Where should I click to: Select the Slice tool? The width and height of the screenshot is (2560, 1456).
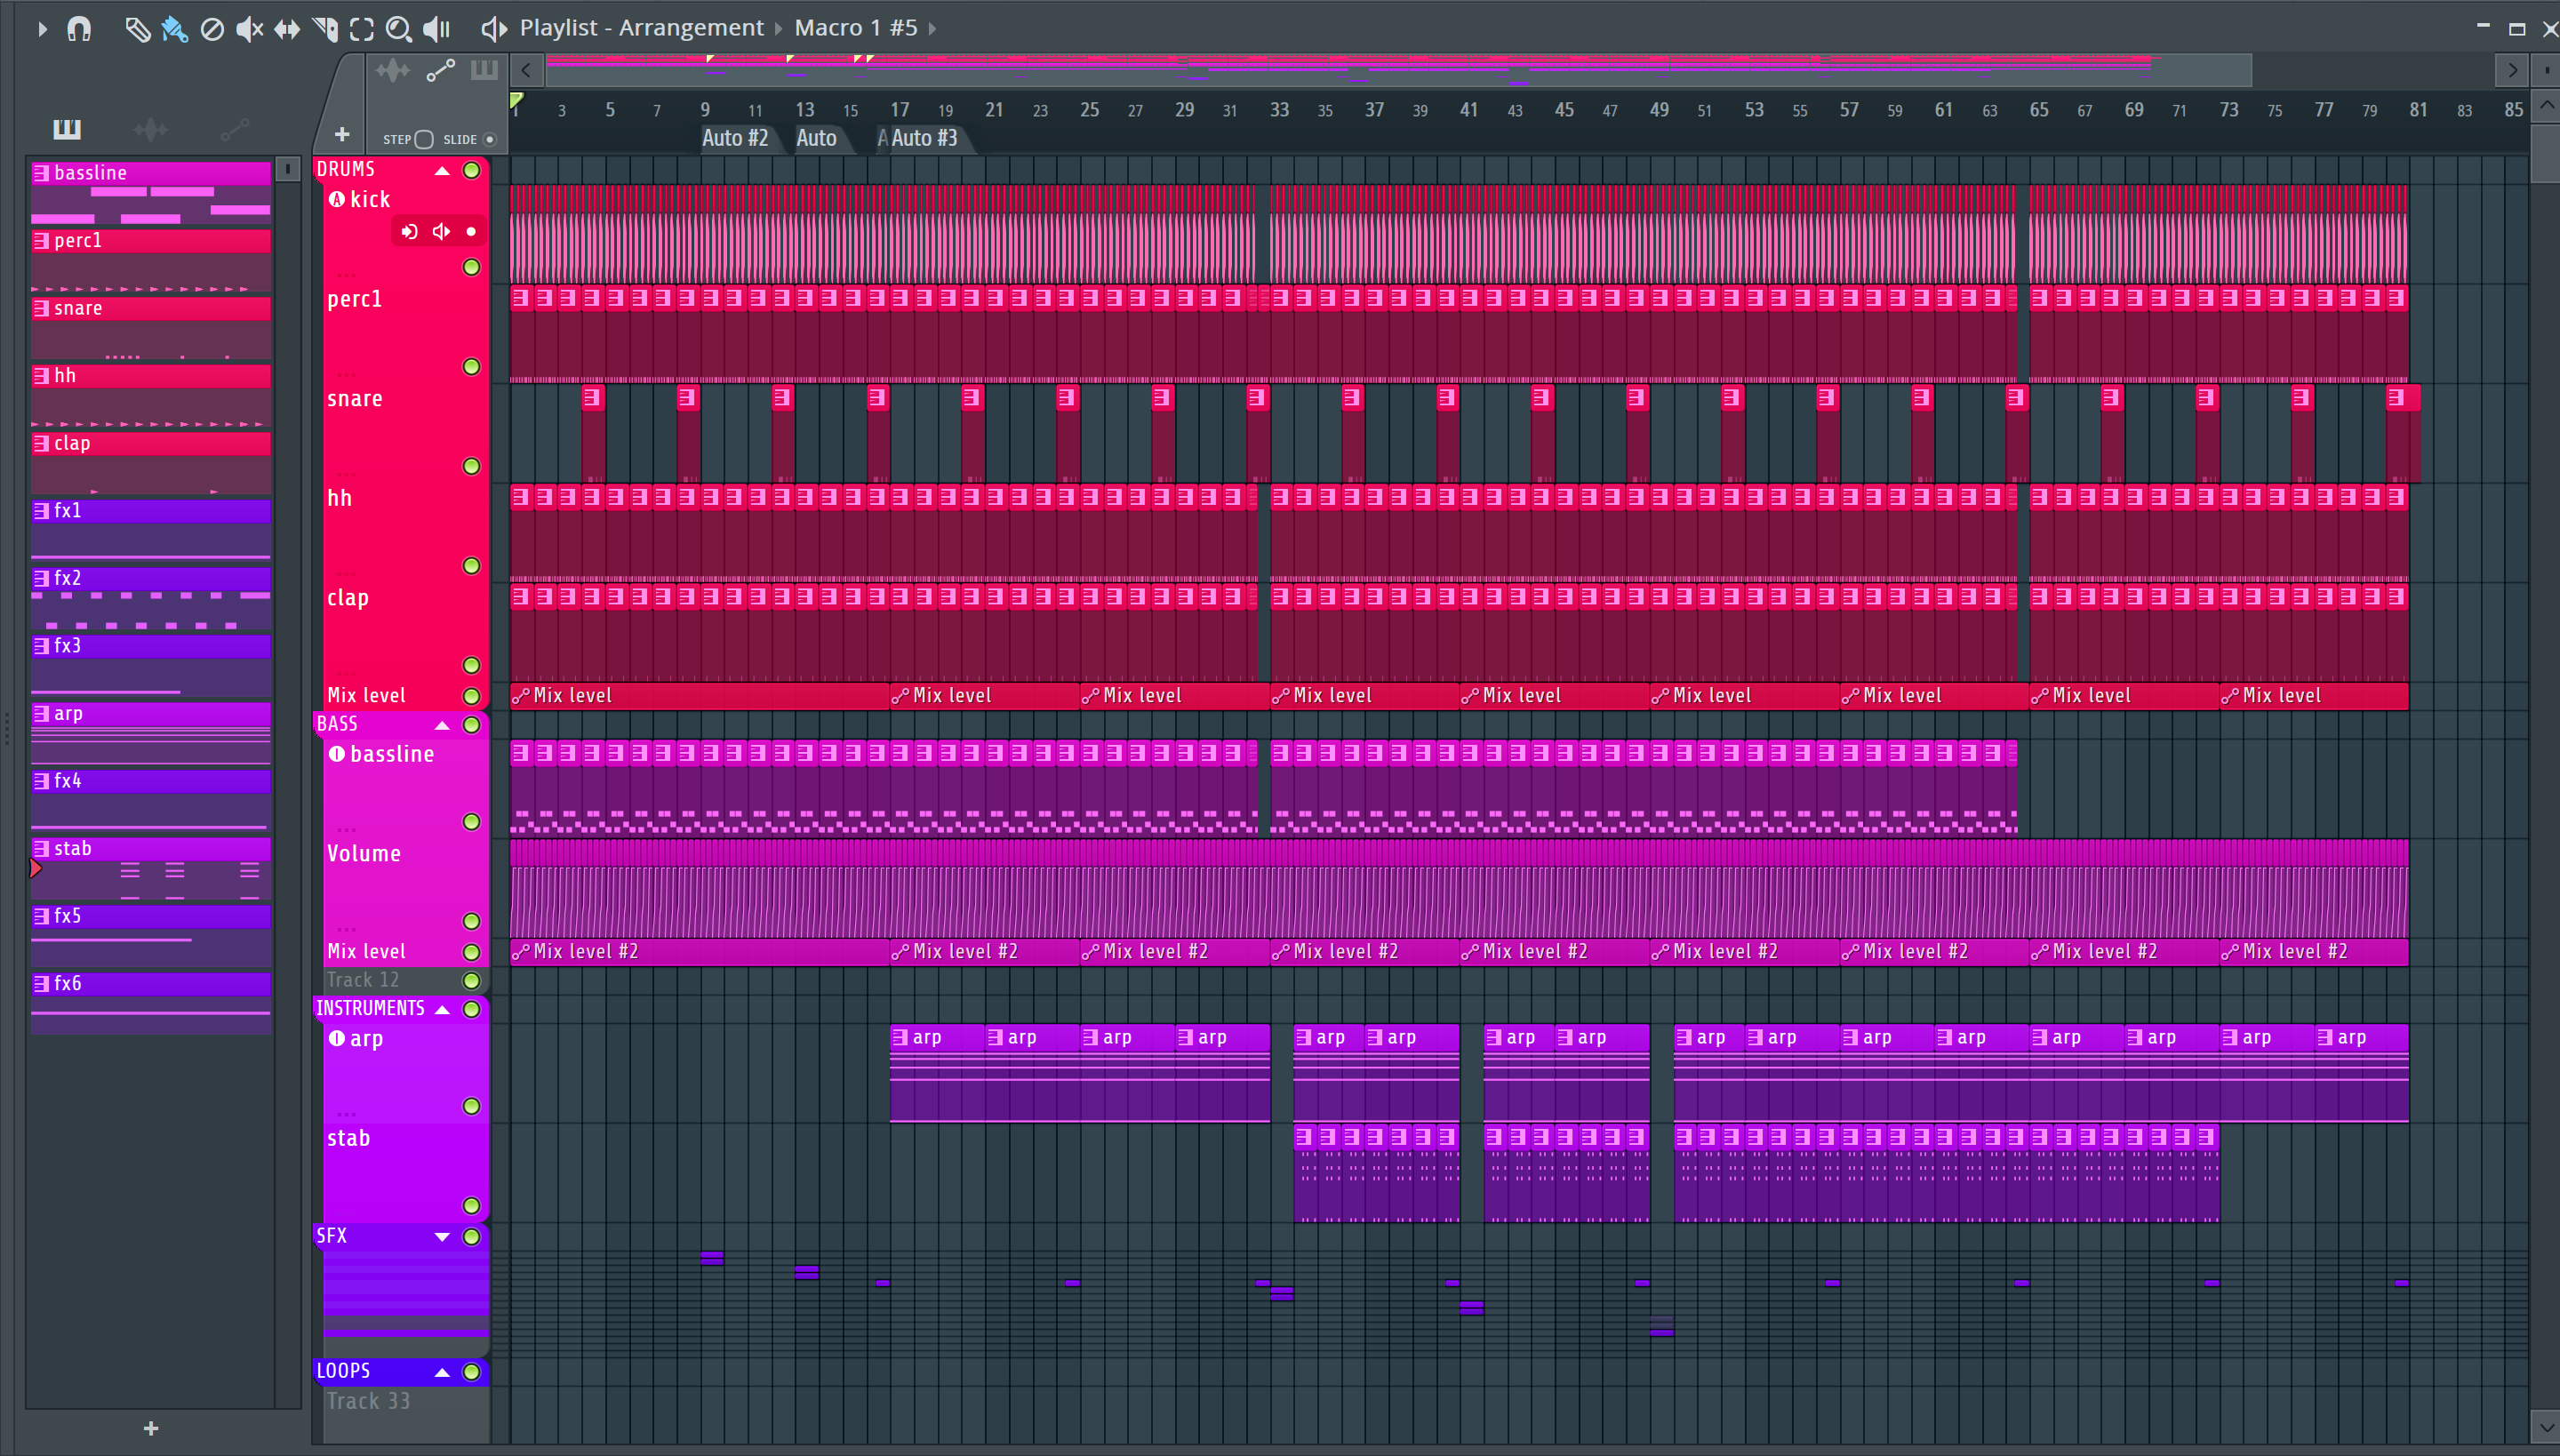[325, 29]
